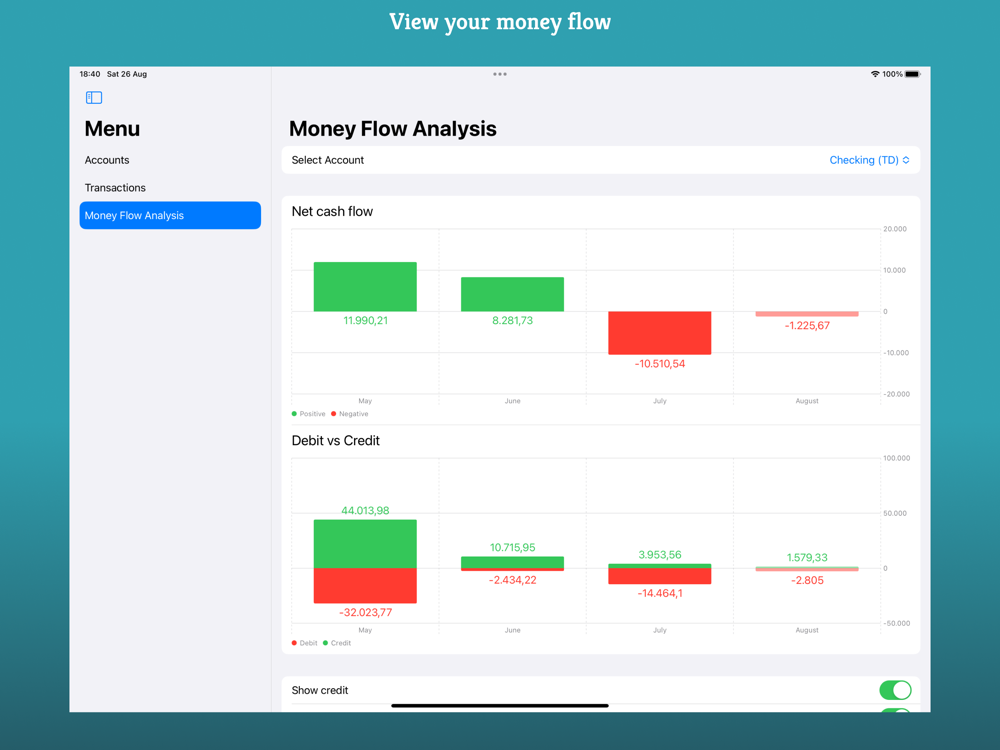Toggle the sidebar panel icon
Viewport: 1000px width, 750px height.
(94, 98)
